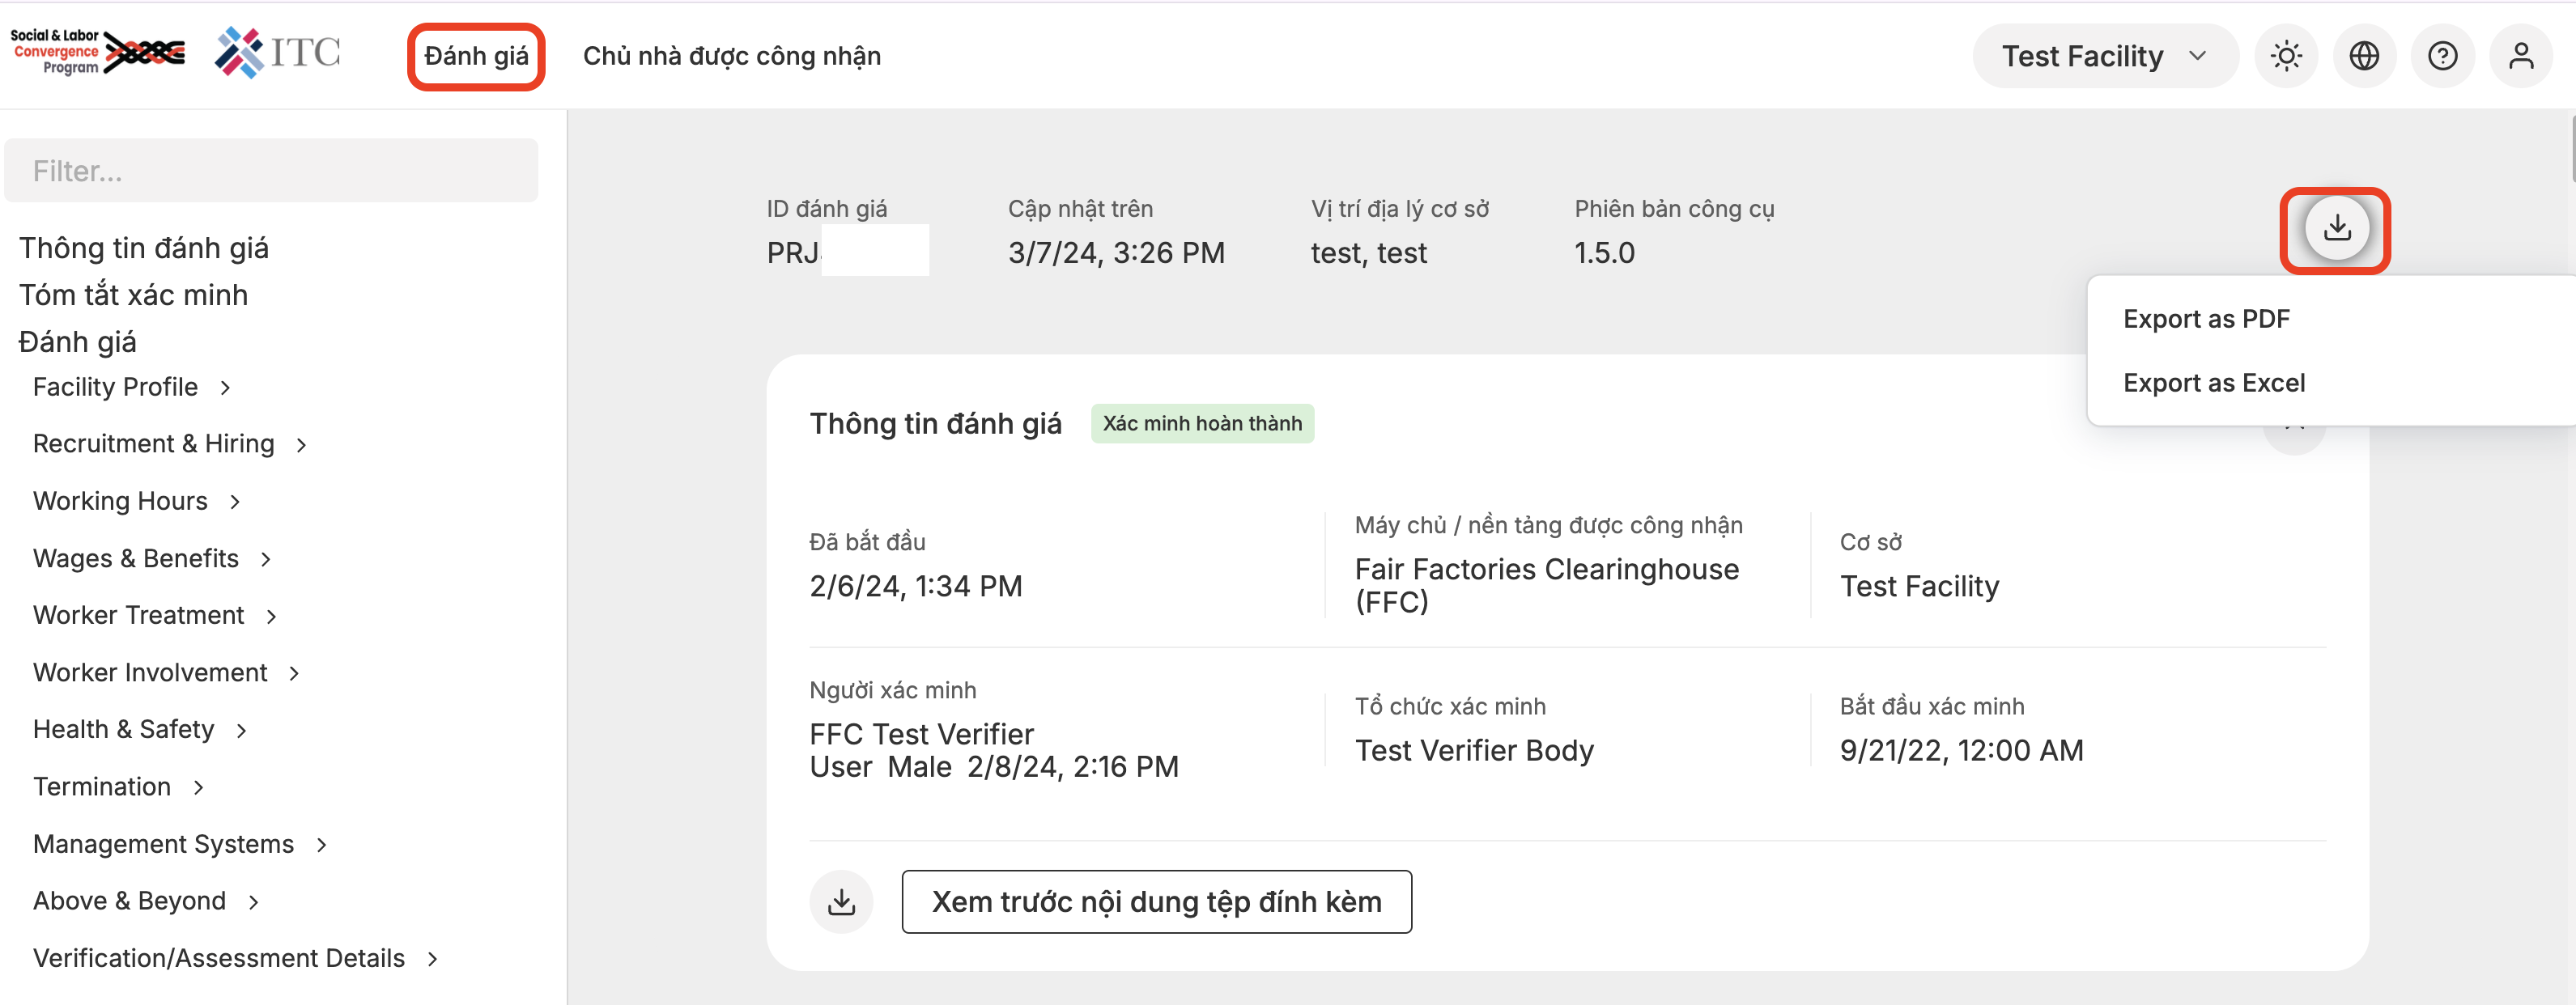The height and width of the screenshot is (1005, 2576).
Task: Switch to the Đánh giá tab
Action: (x=476, y=56)
